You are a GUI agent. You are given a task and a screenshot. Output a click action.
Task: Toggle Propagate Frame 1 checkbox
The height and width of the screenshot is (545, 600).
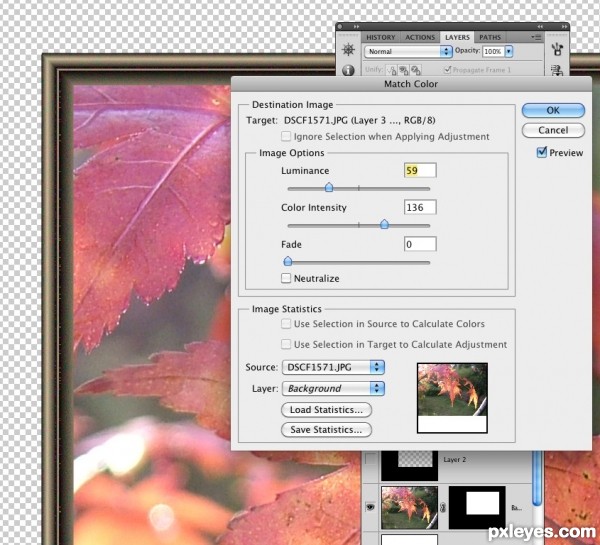(447, 70)
